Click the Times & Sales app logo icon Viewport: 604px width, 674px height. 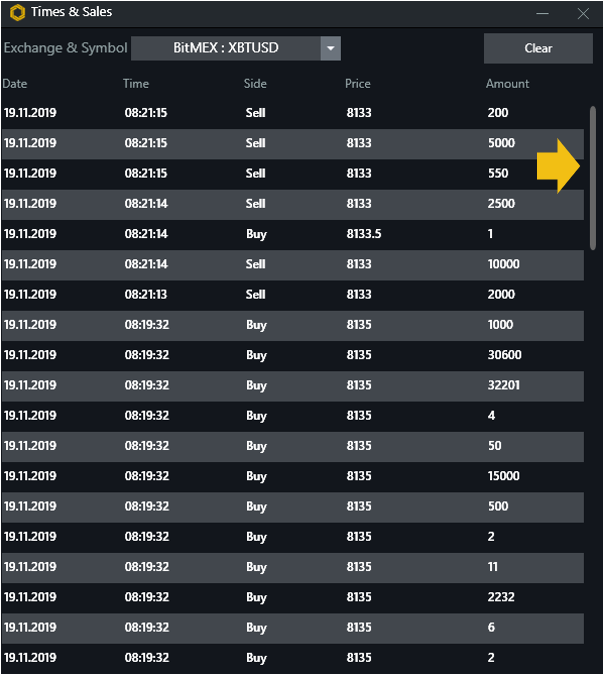tap(18, 12)
